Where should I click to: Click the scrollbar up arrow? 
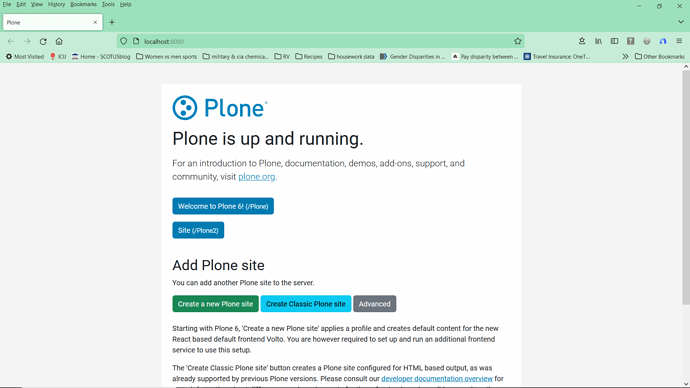pyautogui.click(x=686, y=66)
